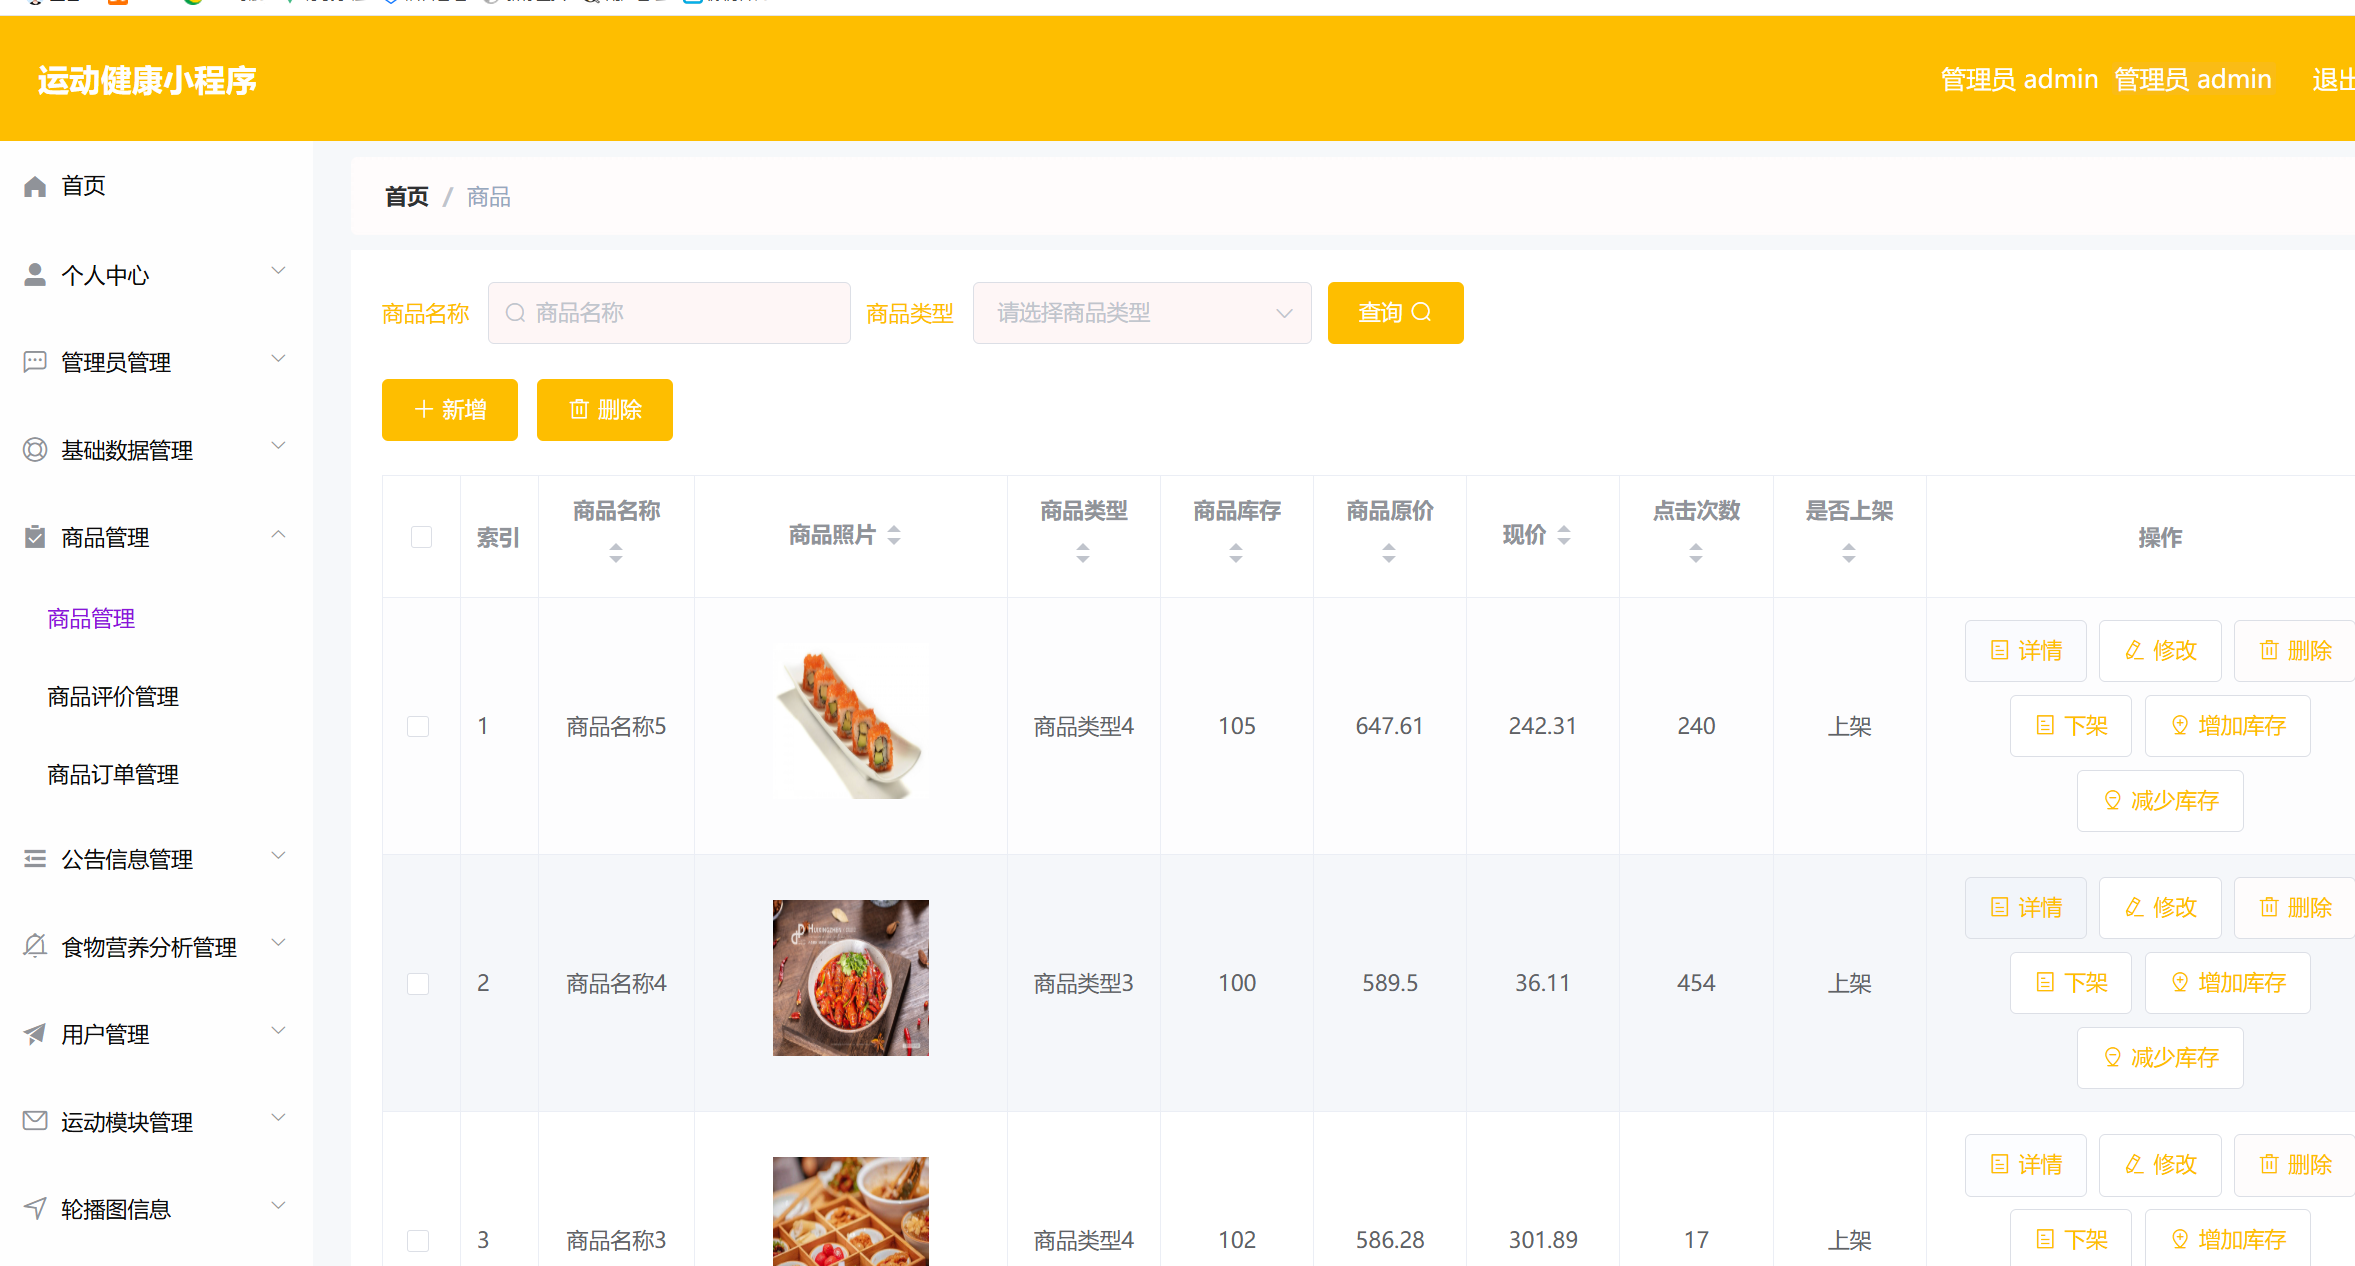
Task: Click the trash icon on 删除 button
Action: (x=578, y=409)
